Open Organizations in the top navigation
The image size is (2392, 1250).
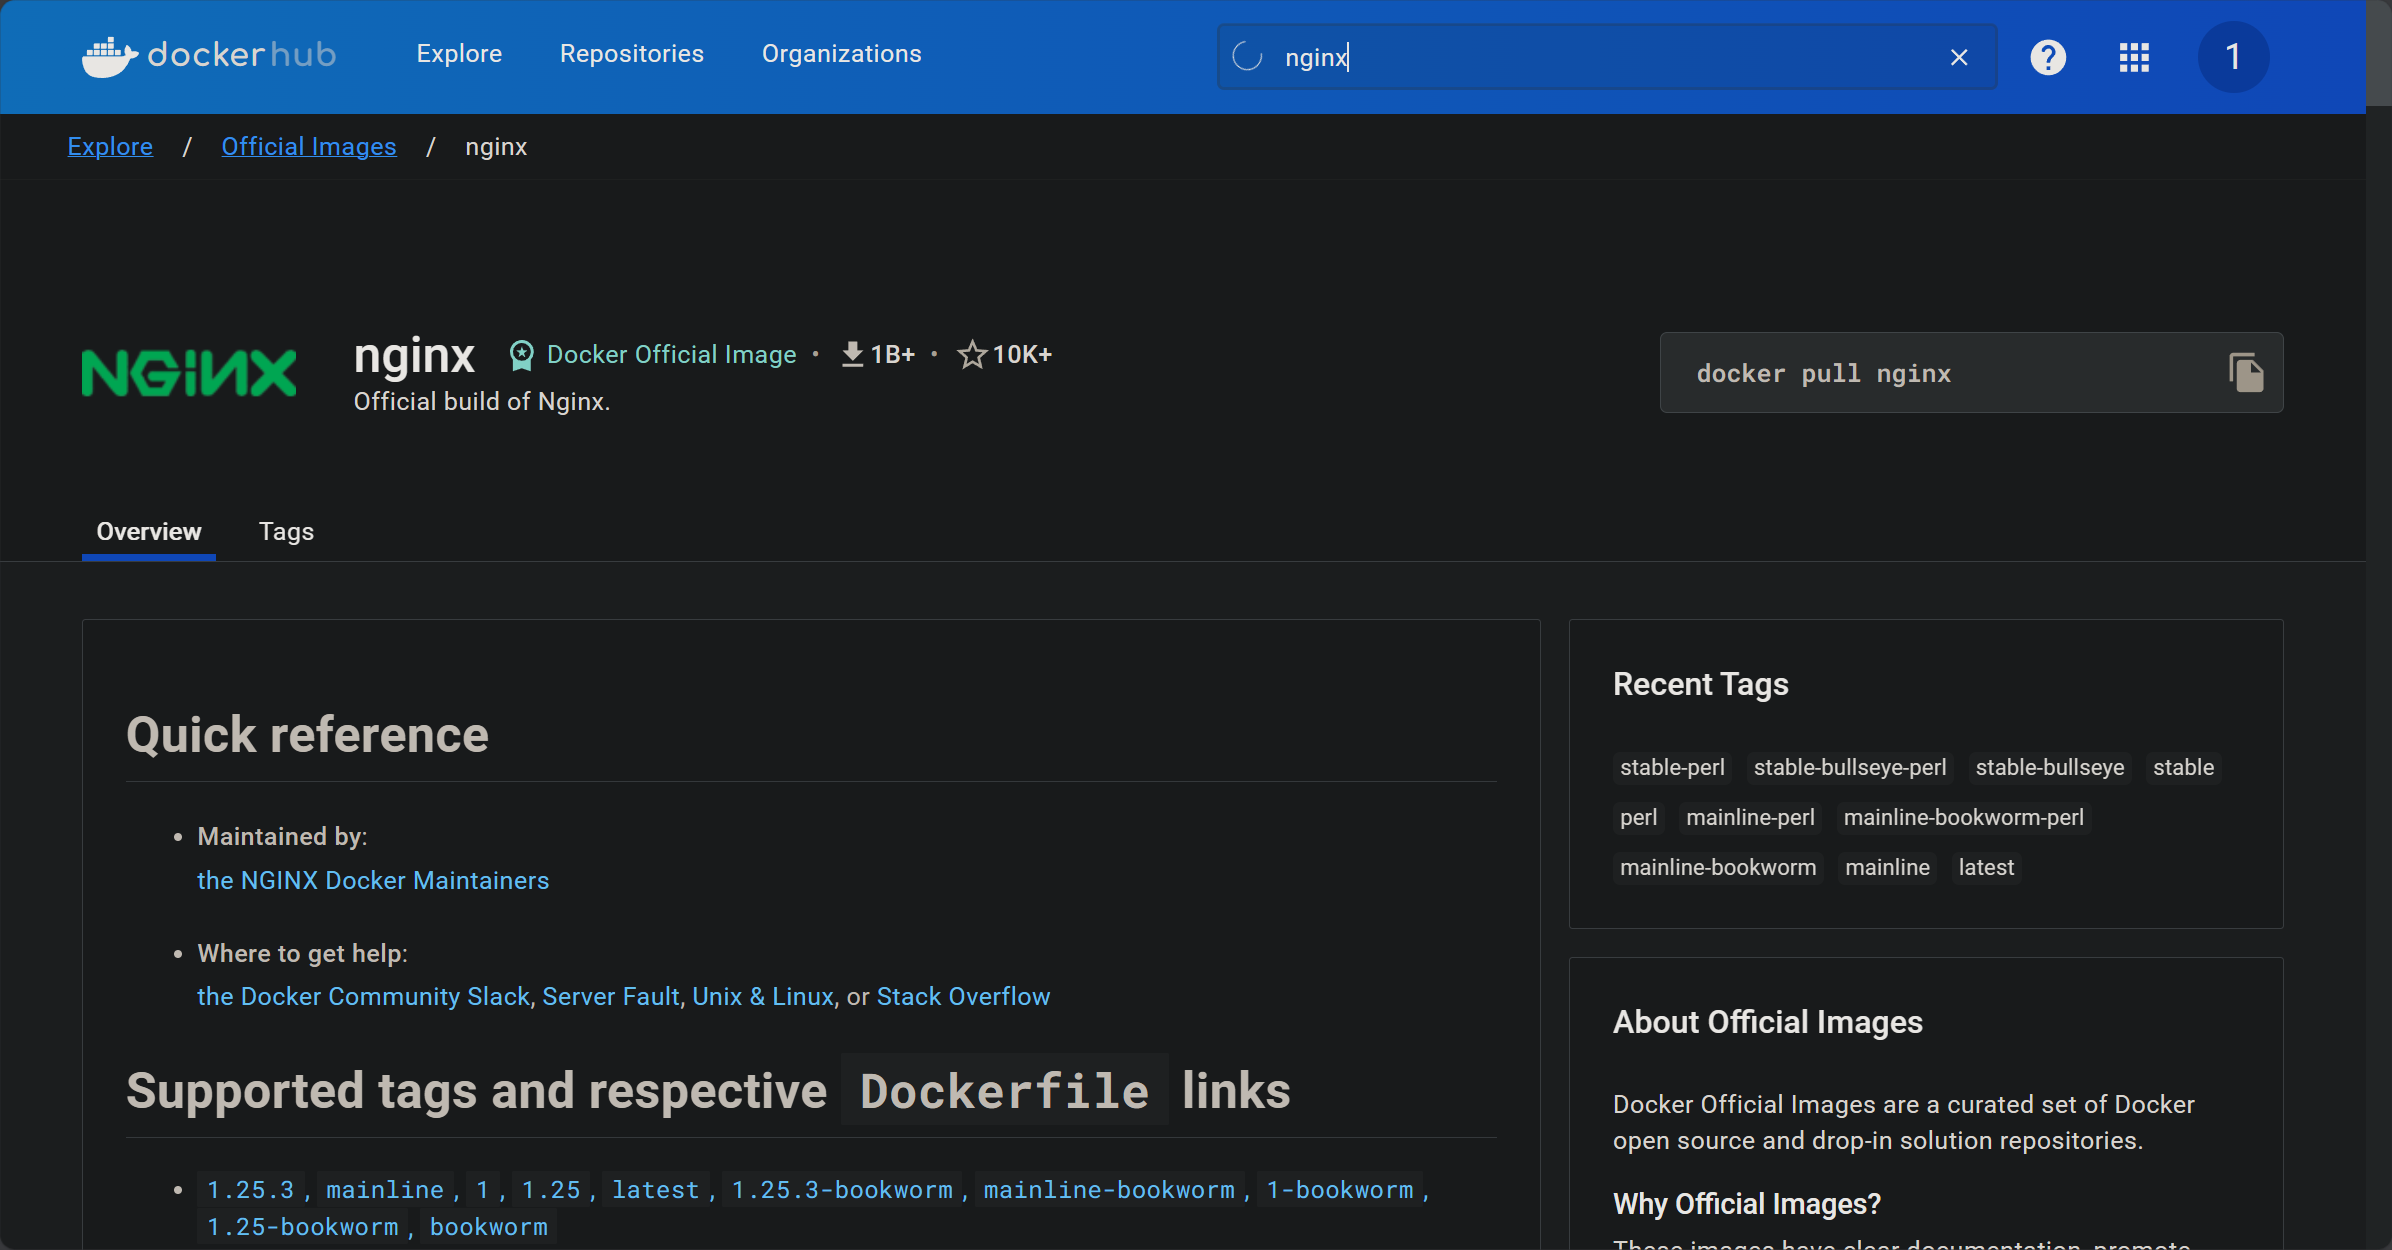[842, 54]
